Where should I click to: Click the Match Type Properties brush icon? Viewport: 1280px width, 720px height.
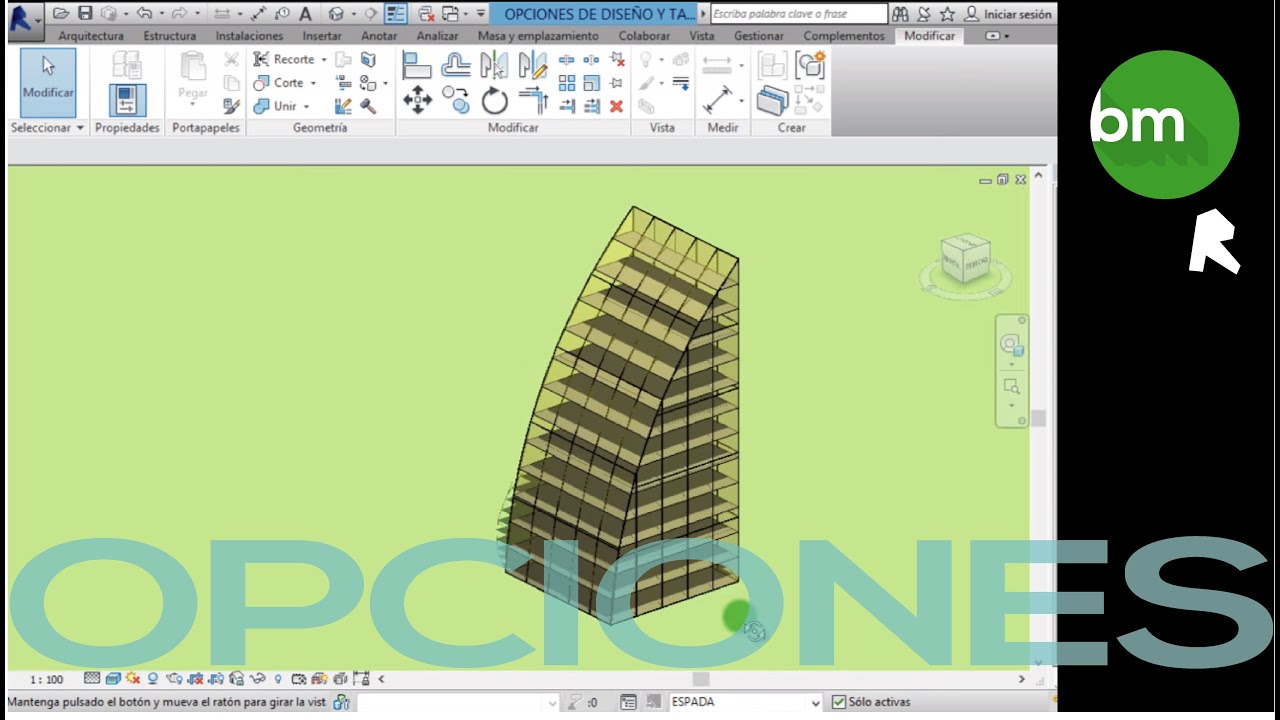(231, 106)
